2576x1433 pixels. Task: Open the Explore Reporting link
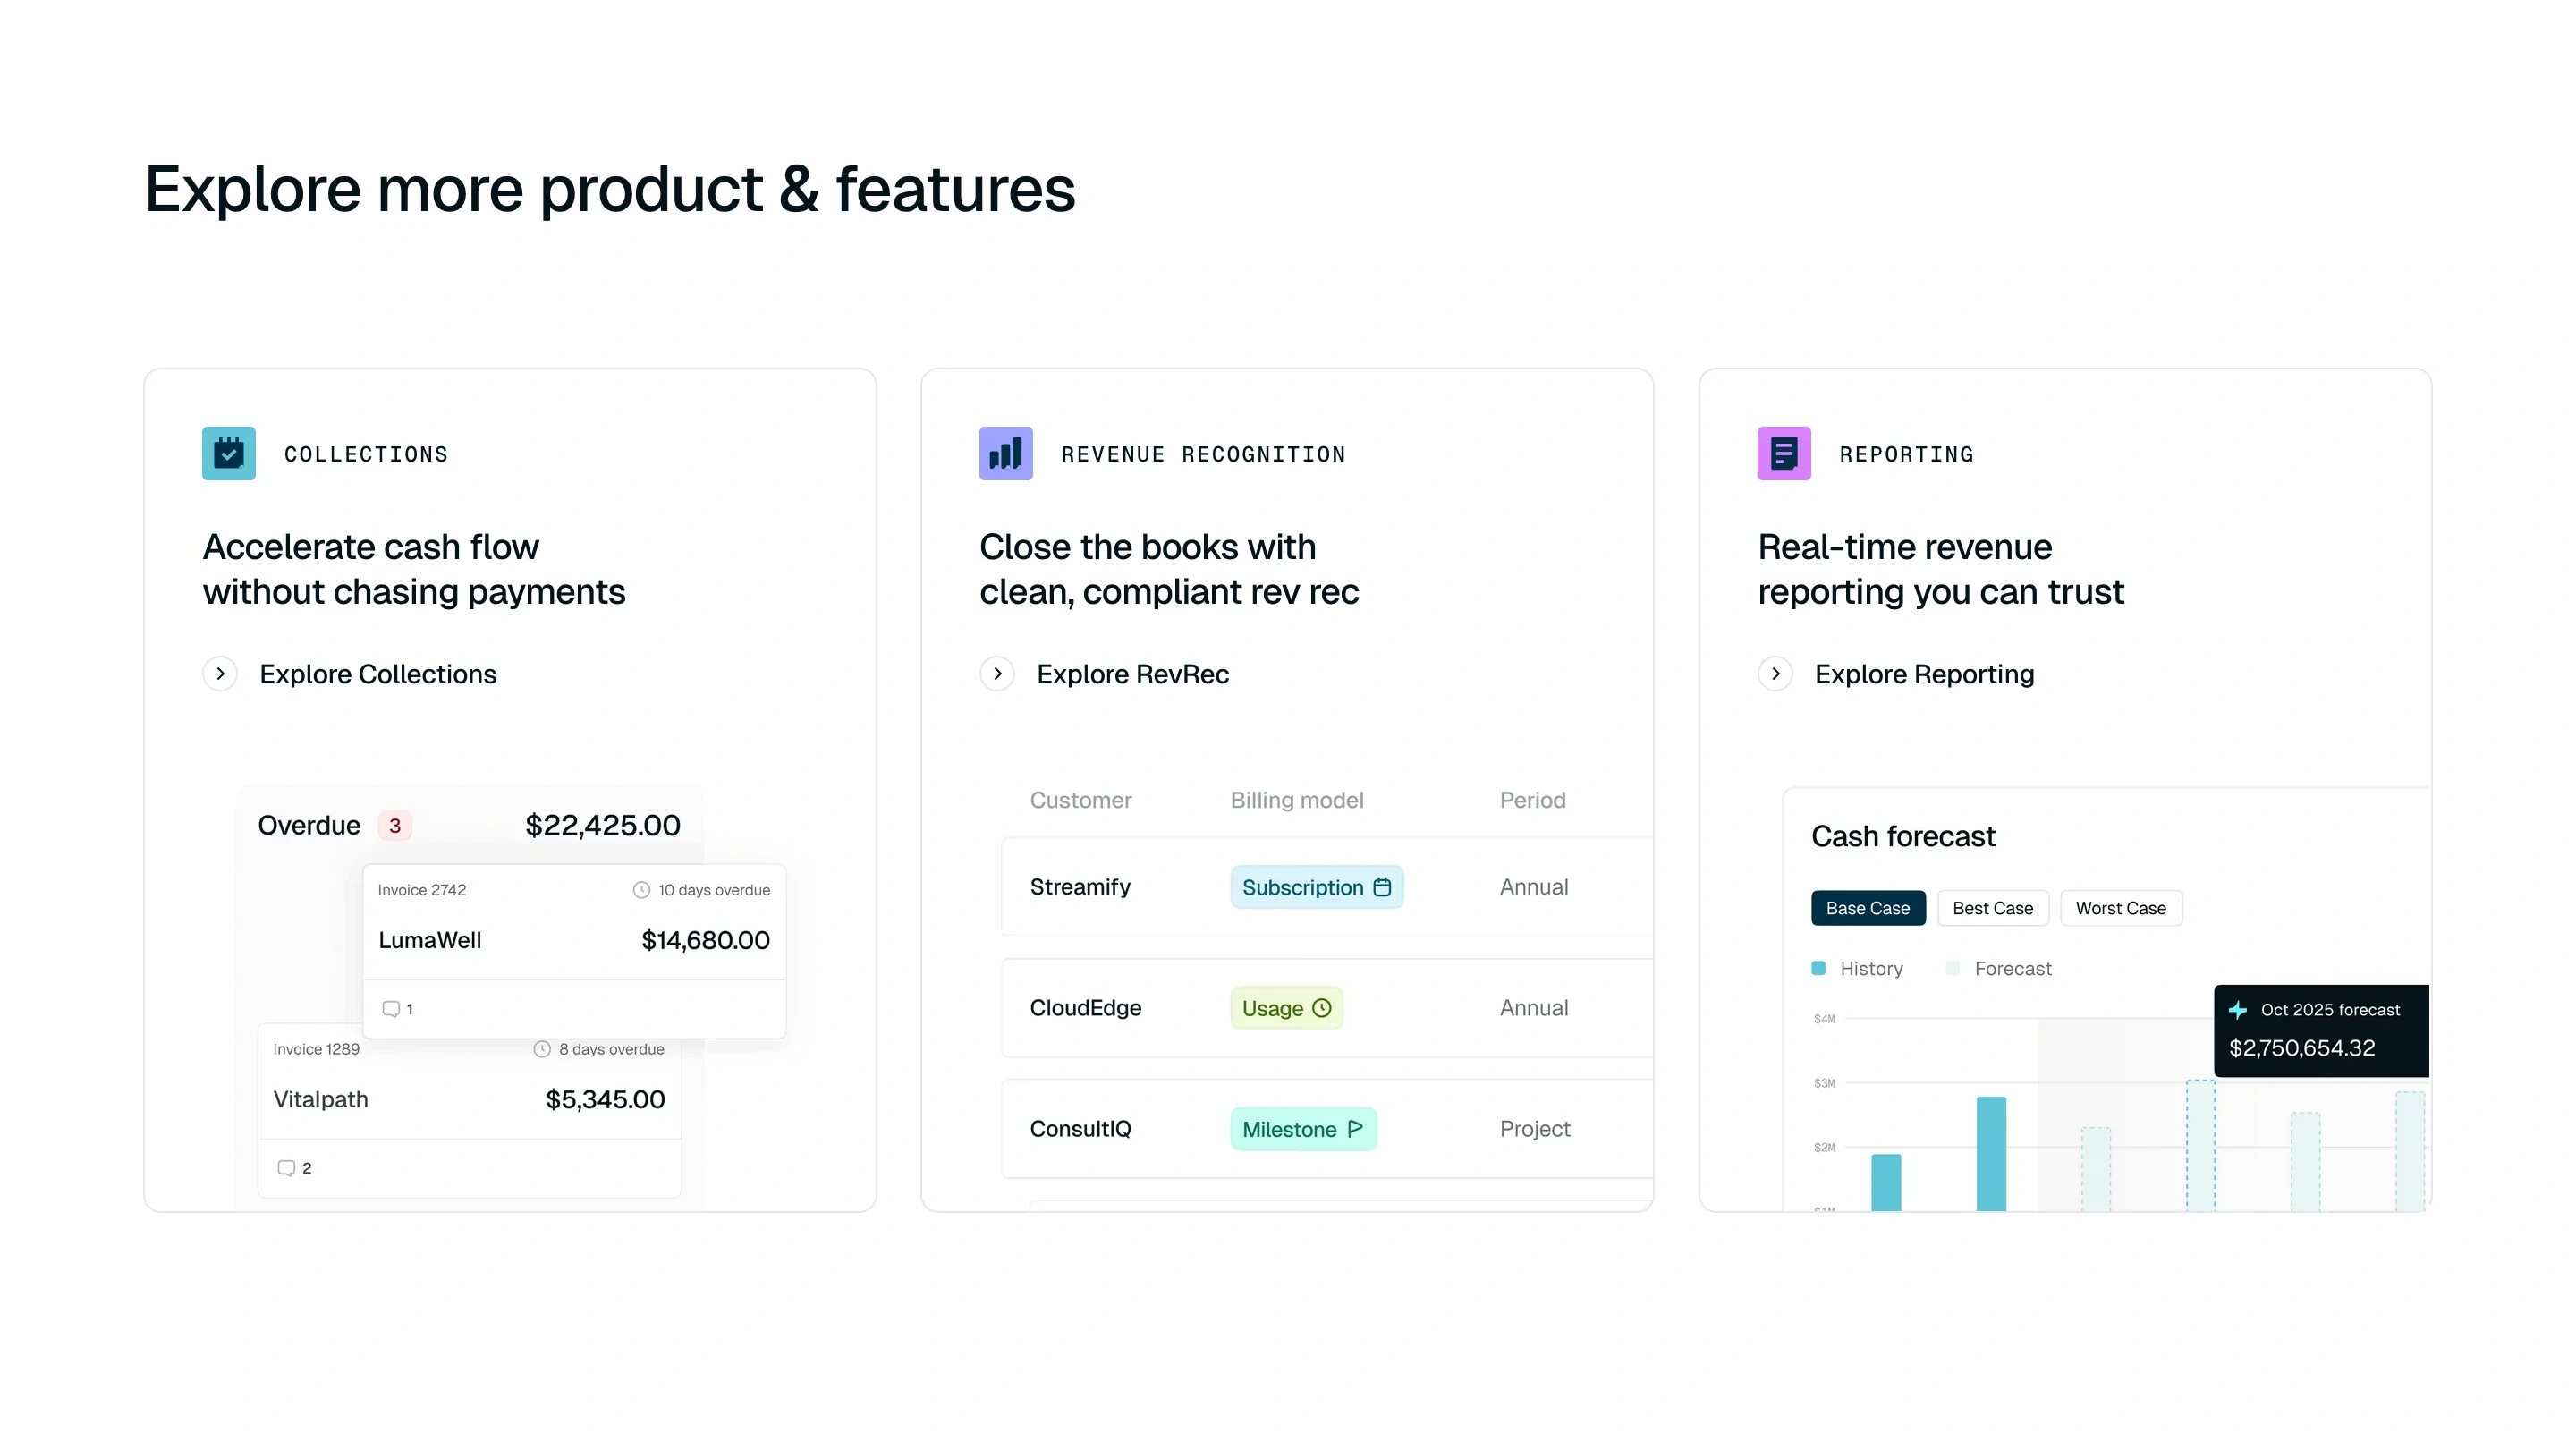[1924, 674]
